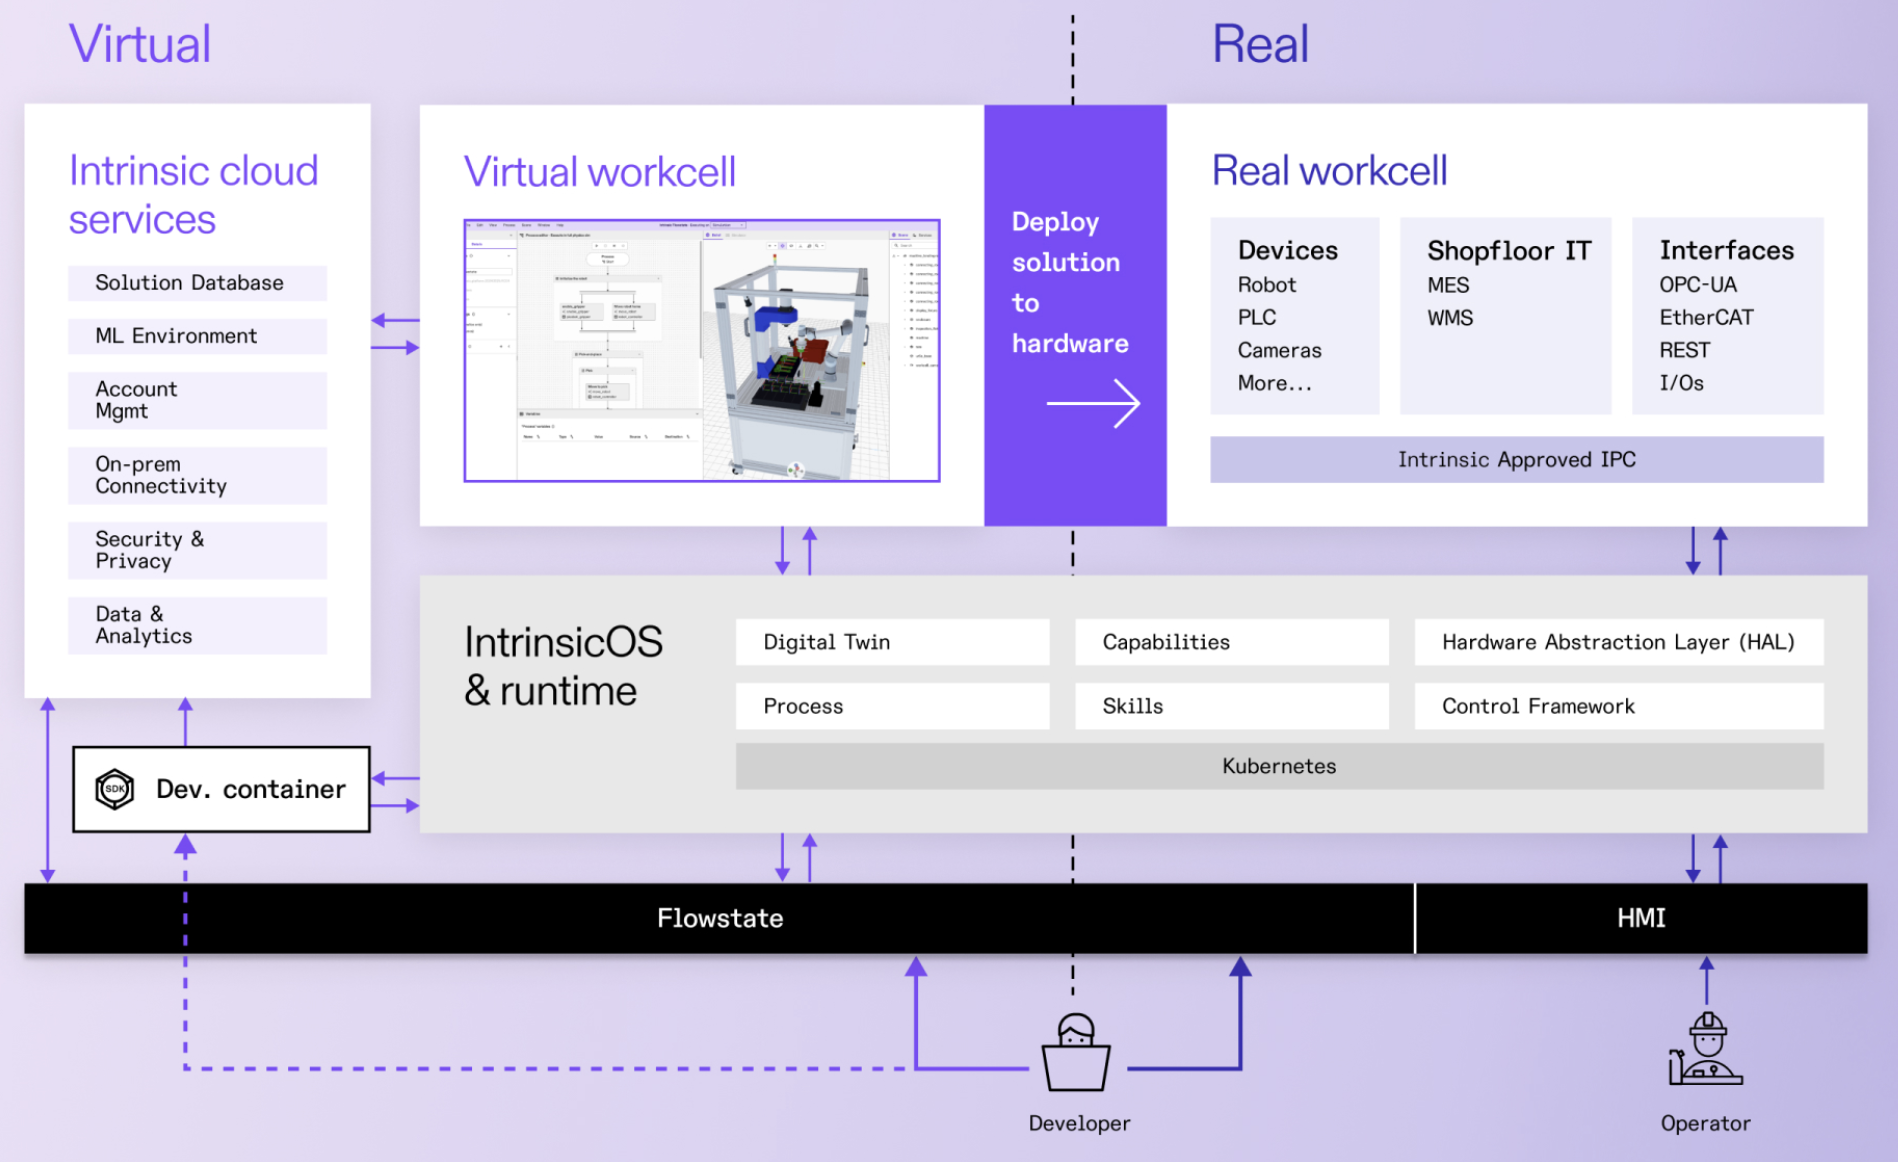Click I/Os under Interfaces
Viewport: 1898px width, 1162px height.
pos(1681,383)
